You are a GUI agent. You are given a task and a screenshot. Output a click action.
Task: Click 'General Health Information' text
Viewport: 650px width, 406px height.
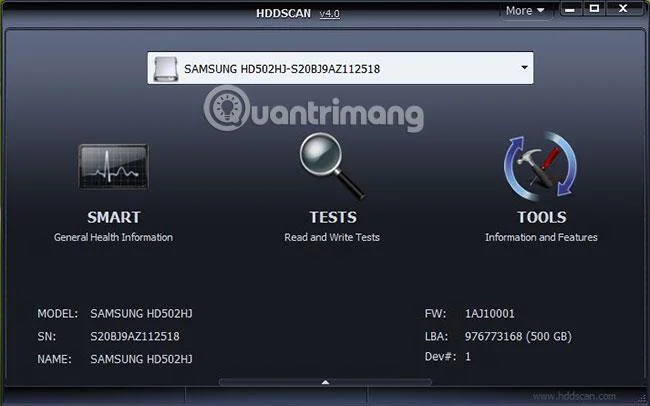pos(113,237)
